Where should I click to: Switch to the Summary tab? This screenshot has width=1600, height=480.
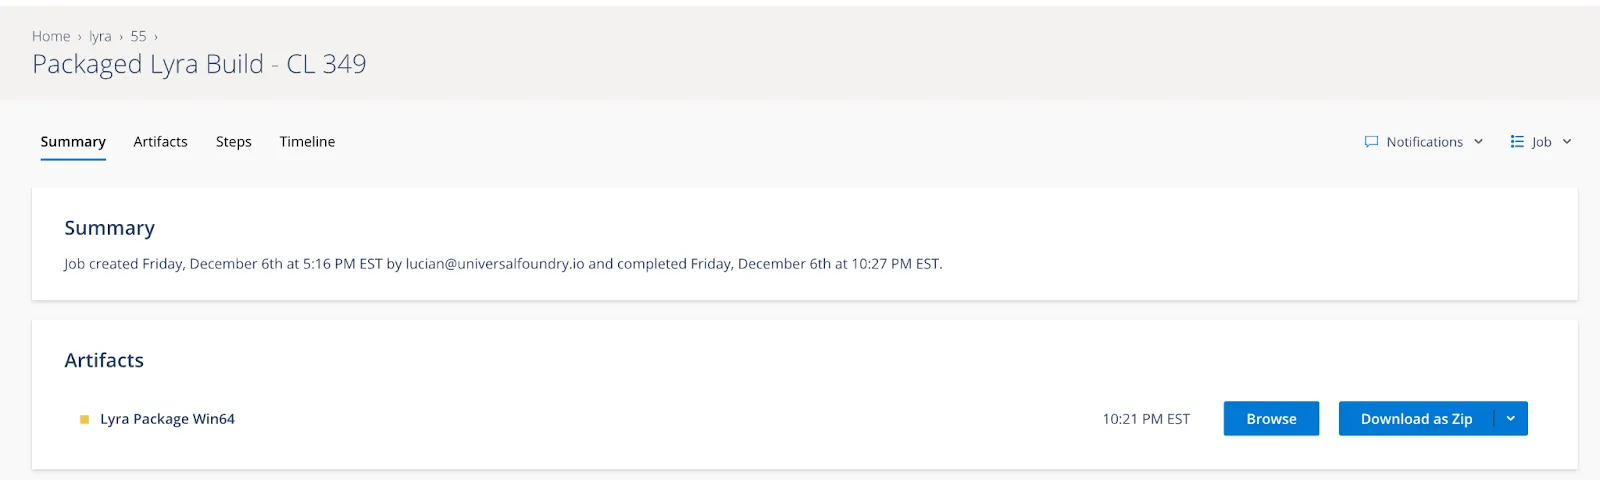pyautogui.click(x=73, y=142)
